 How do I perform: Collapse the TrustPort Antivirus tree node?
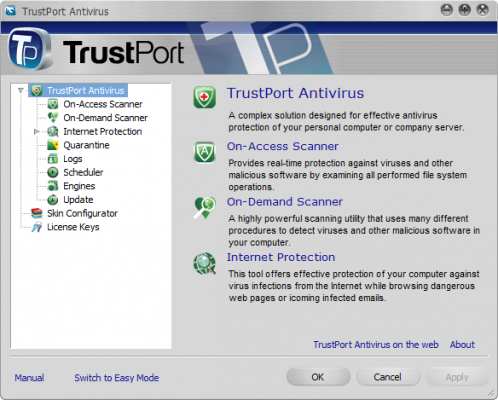click(21, 90)
